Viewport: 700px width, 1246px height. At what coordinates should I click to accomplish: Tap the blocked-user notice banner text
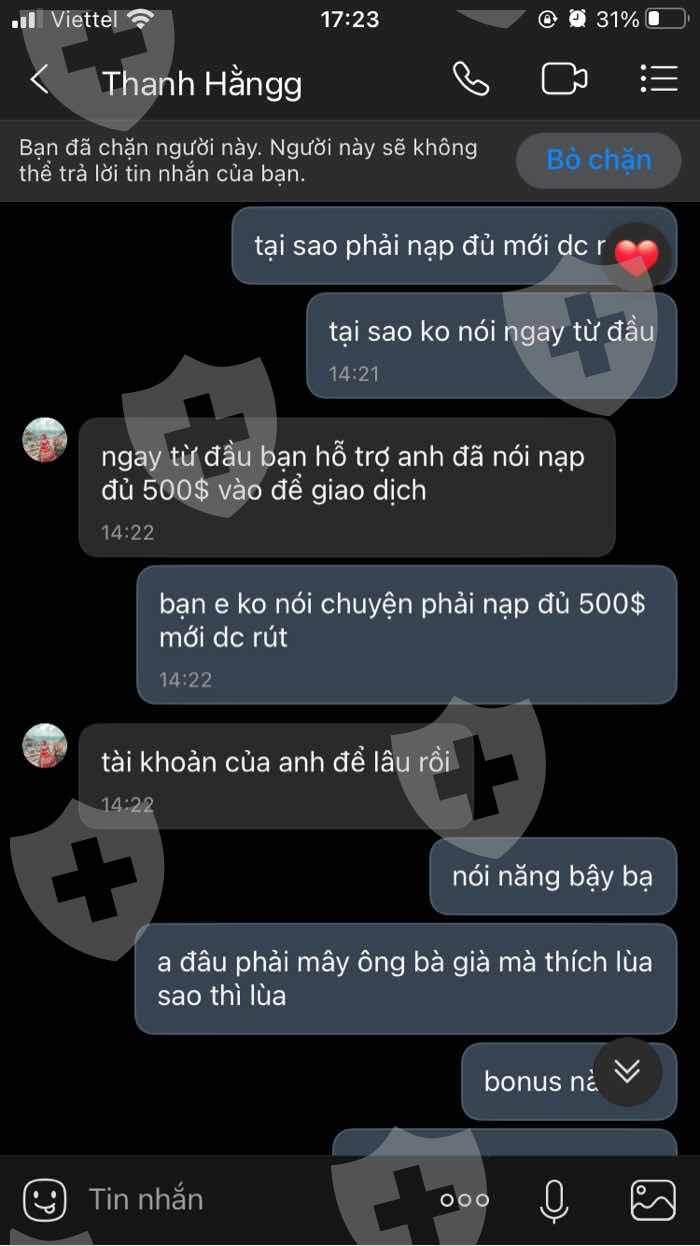tap(248, 160)
